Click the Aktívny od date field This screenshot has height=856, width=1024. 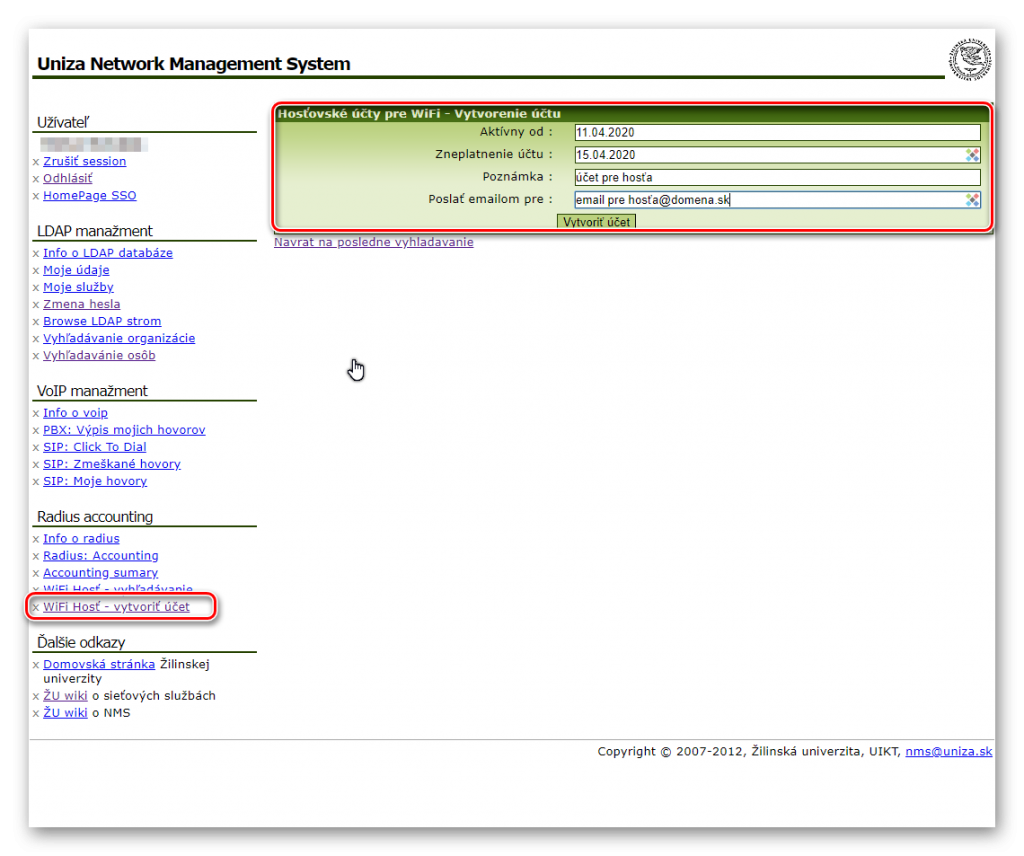[x=777, y=133]
